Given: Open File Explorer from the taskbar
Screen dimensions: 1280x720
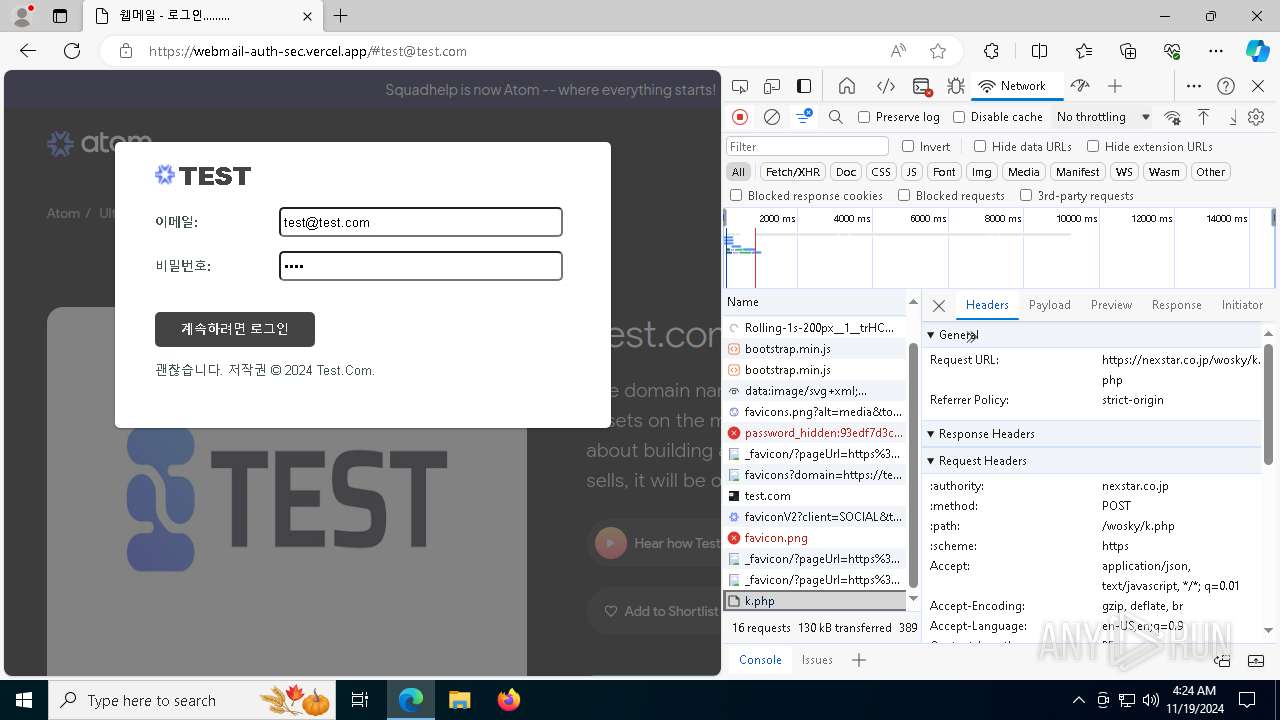Looking at the screenshot, I should (x=459, y=700).
